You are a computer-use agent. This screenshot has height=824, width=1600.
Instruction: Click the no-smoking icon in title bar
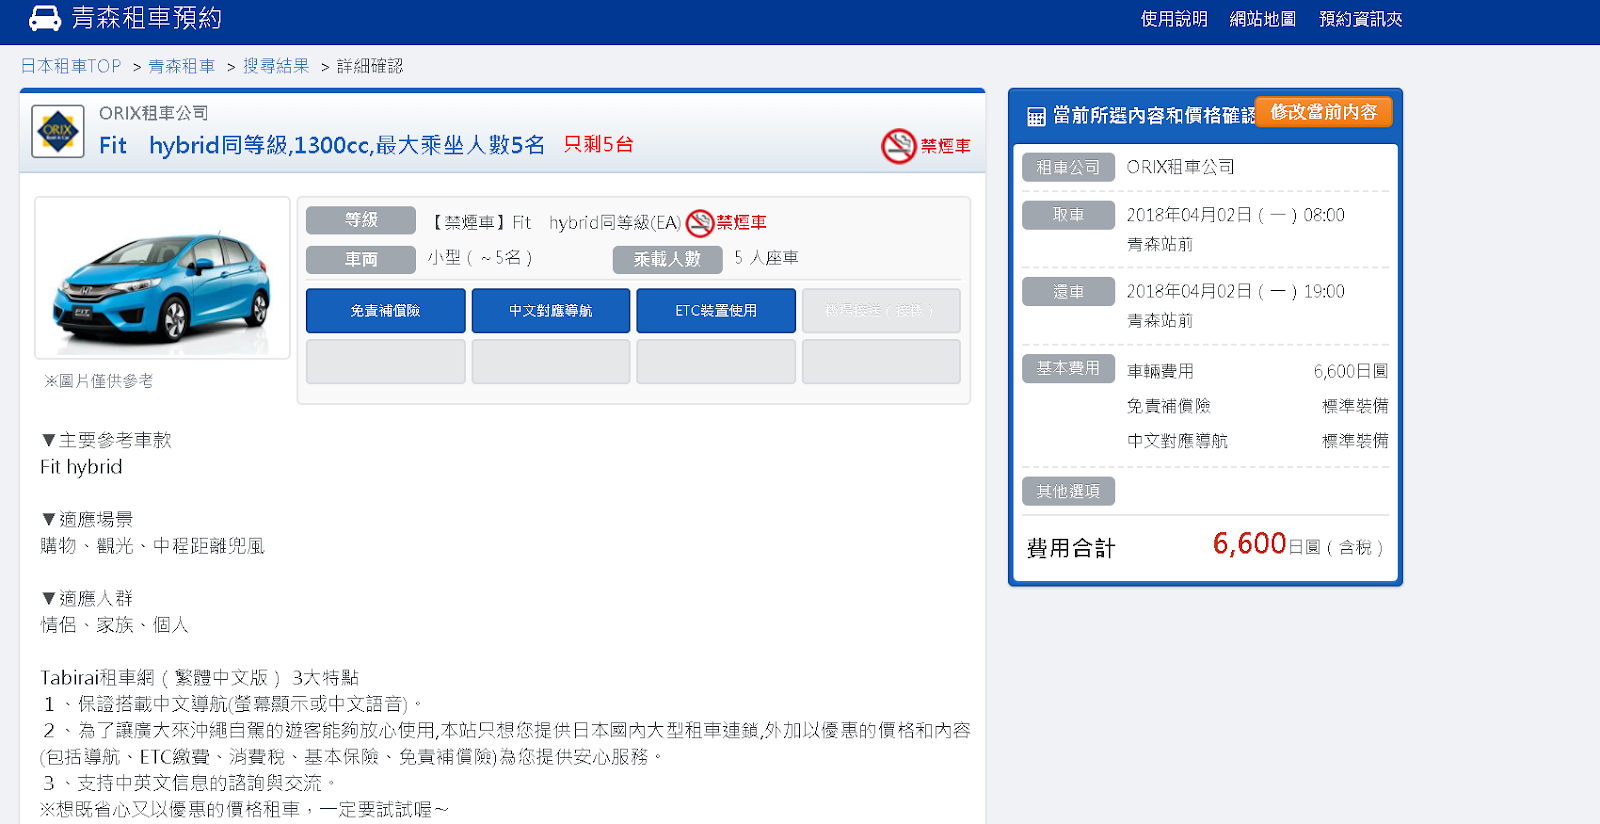(899, 146)
